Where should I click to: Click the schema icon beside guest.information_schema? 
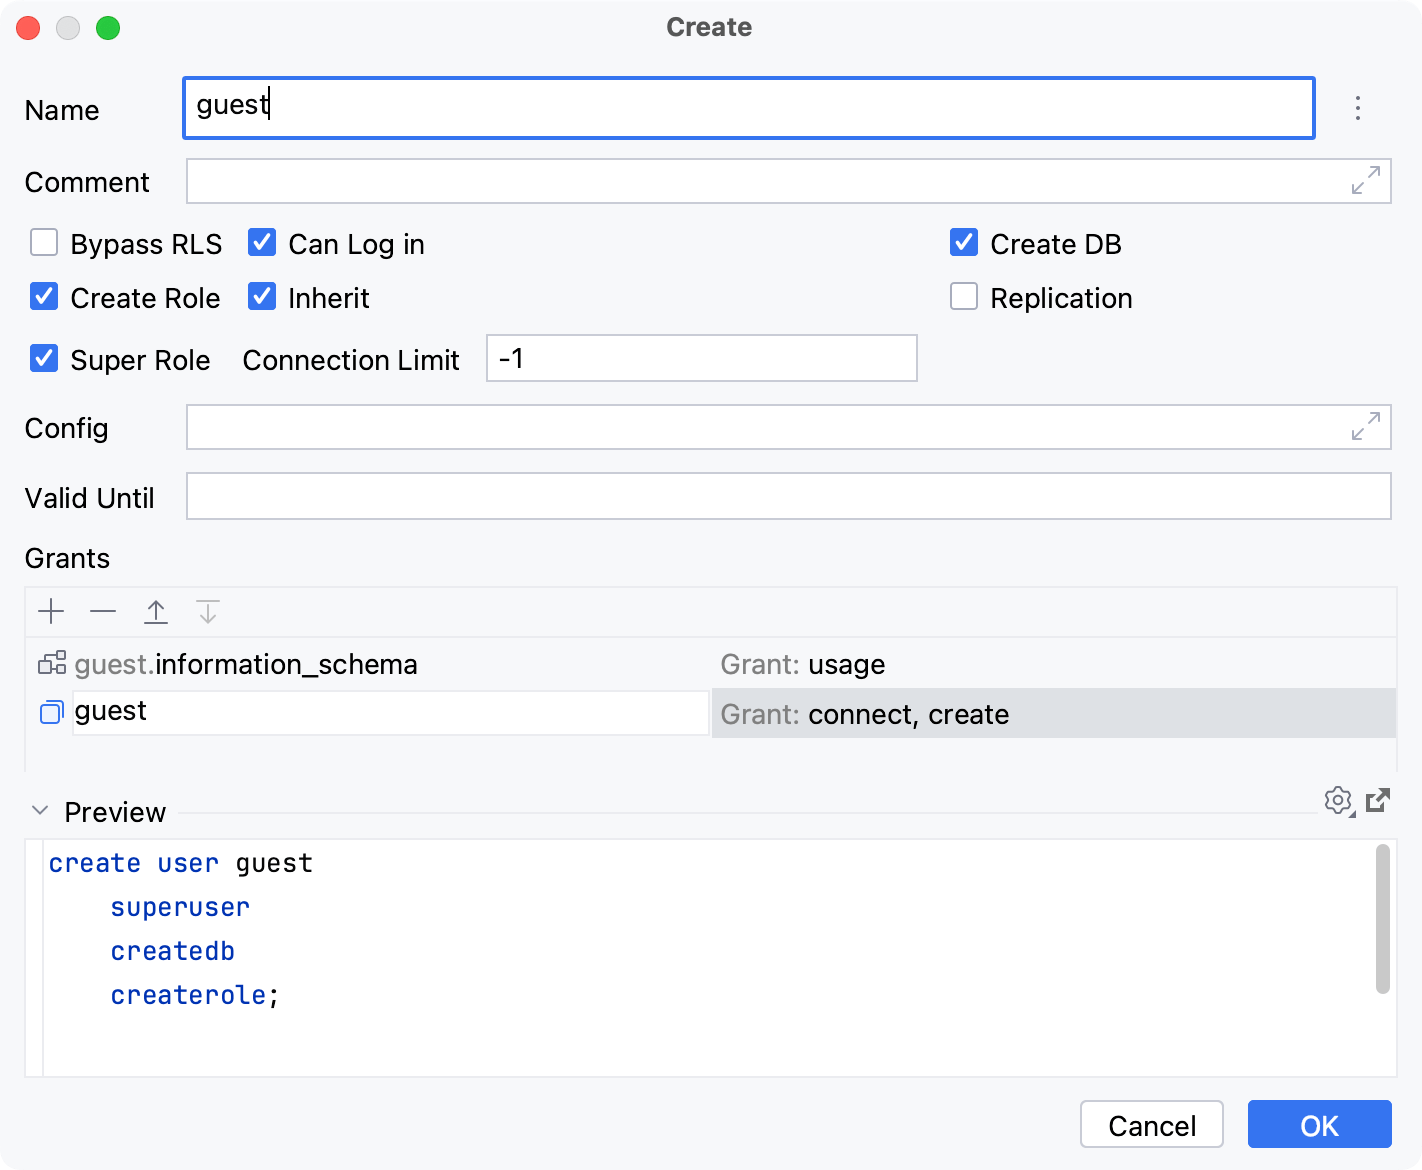[x=51, y=663]
